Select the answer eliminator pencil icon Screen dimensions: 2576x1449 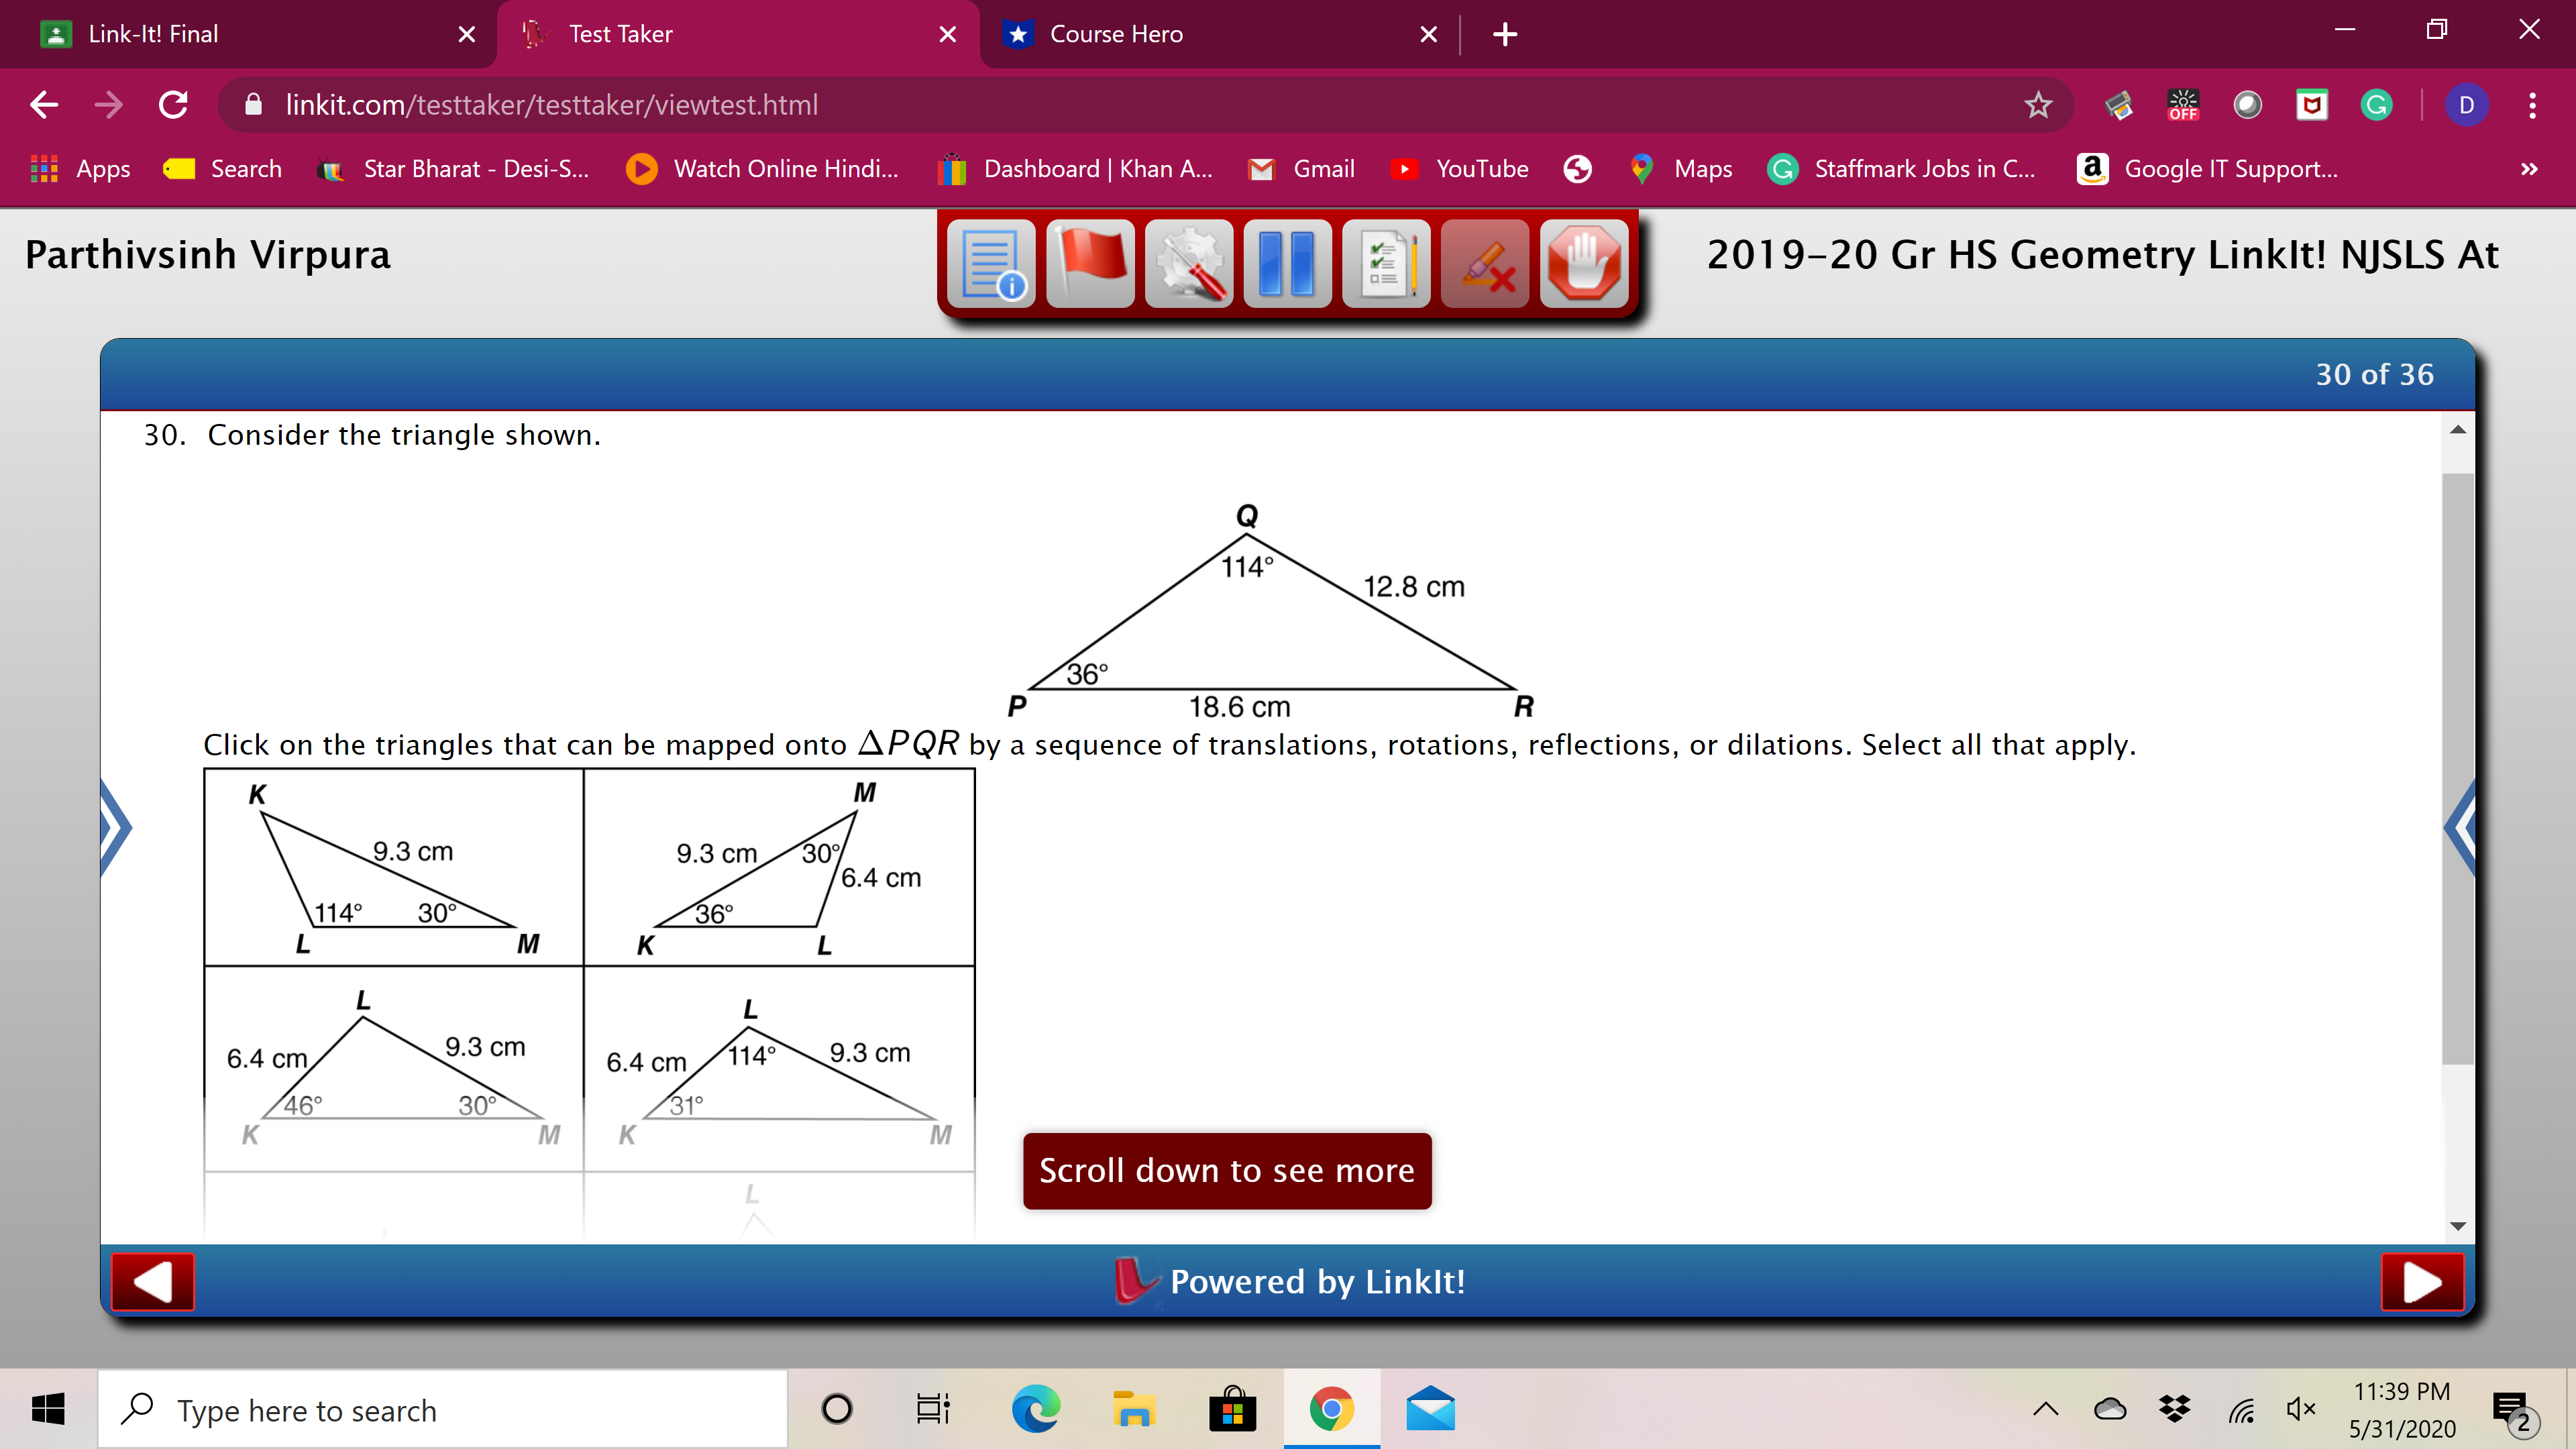1485,264
